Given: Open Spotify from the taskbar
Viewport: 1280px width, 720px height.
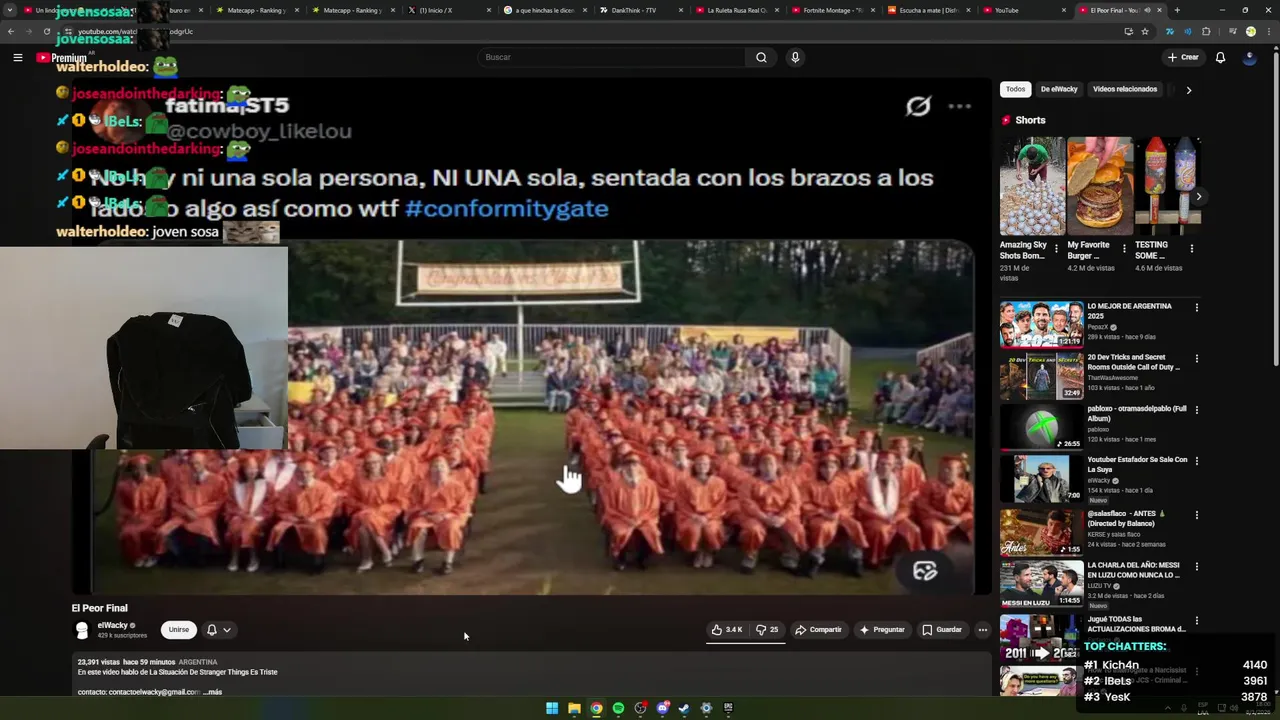Looking at the screenshot, I should coord(618,709).
